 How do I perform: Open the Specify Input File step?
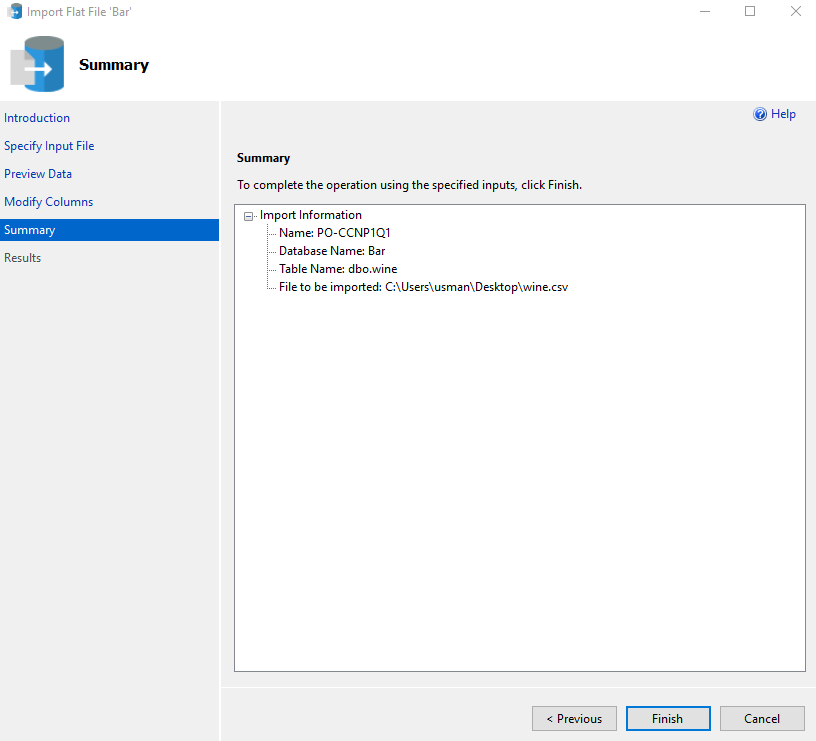pyautogui.click(x=49, y=146)
